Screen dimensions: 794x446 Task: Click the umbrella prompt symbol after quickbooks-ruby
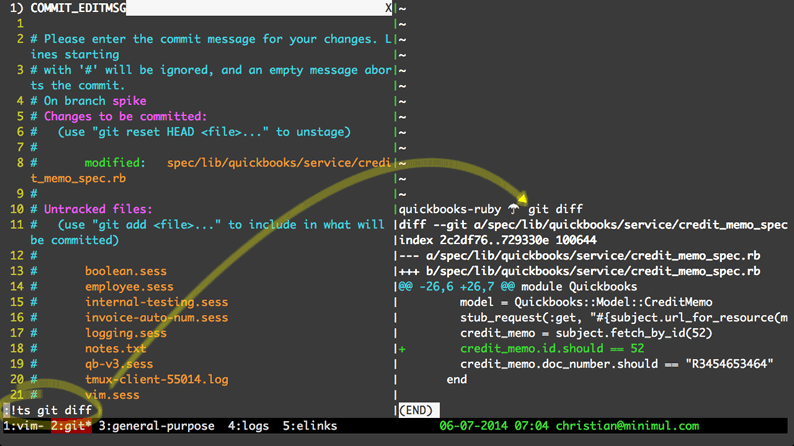514,209
